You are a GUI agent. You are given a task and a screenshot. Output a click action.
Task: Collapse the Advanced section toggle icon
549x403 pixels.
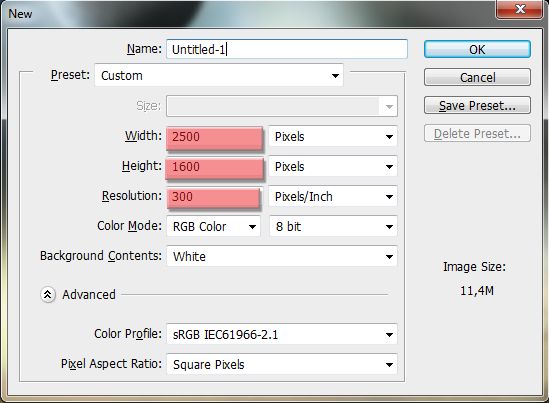48,295
